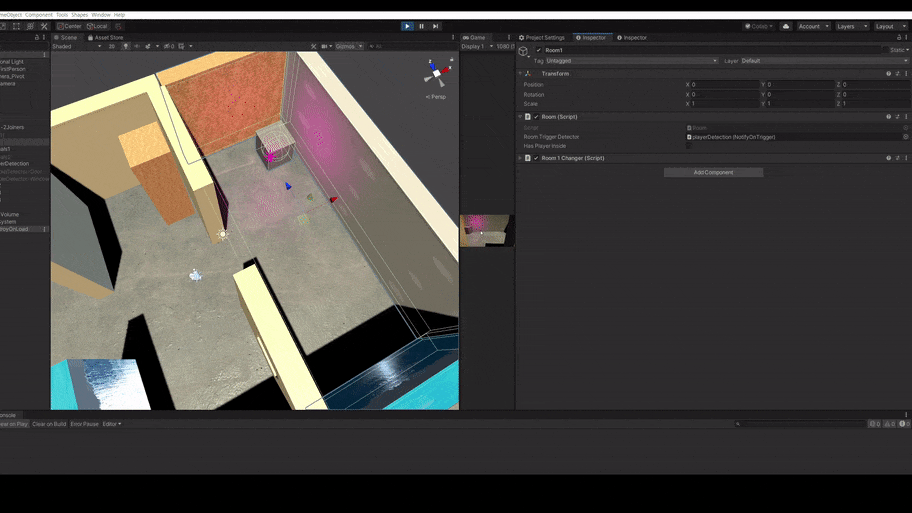The height and width of the screenshot is (513, 912).
Task: Click the Scale Z field
Action: (876, 104)
